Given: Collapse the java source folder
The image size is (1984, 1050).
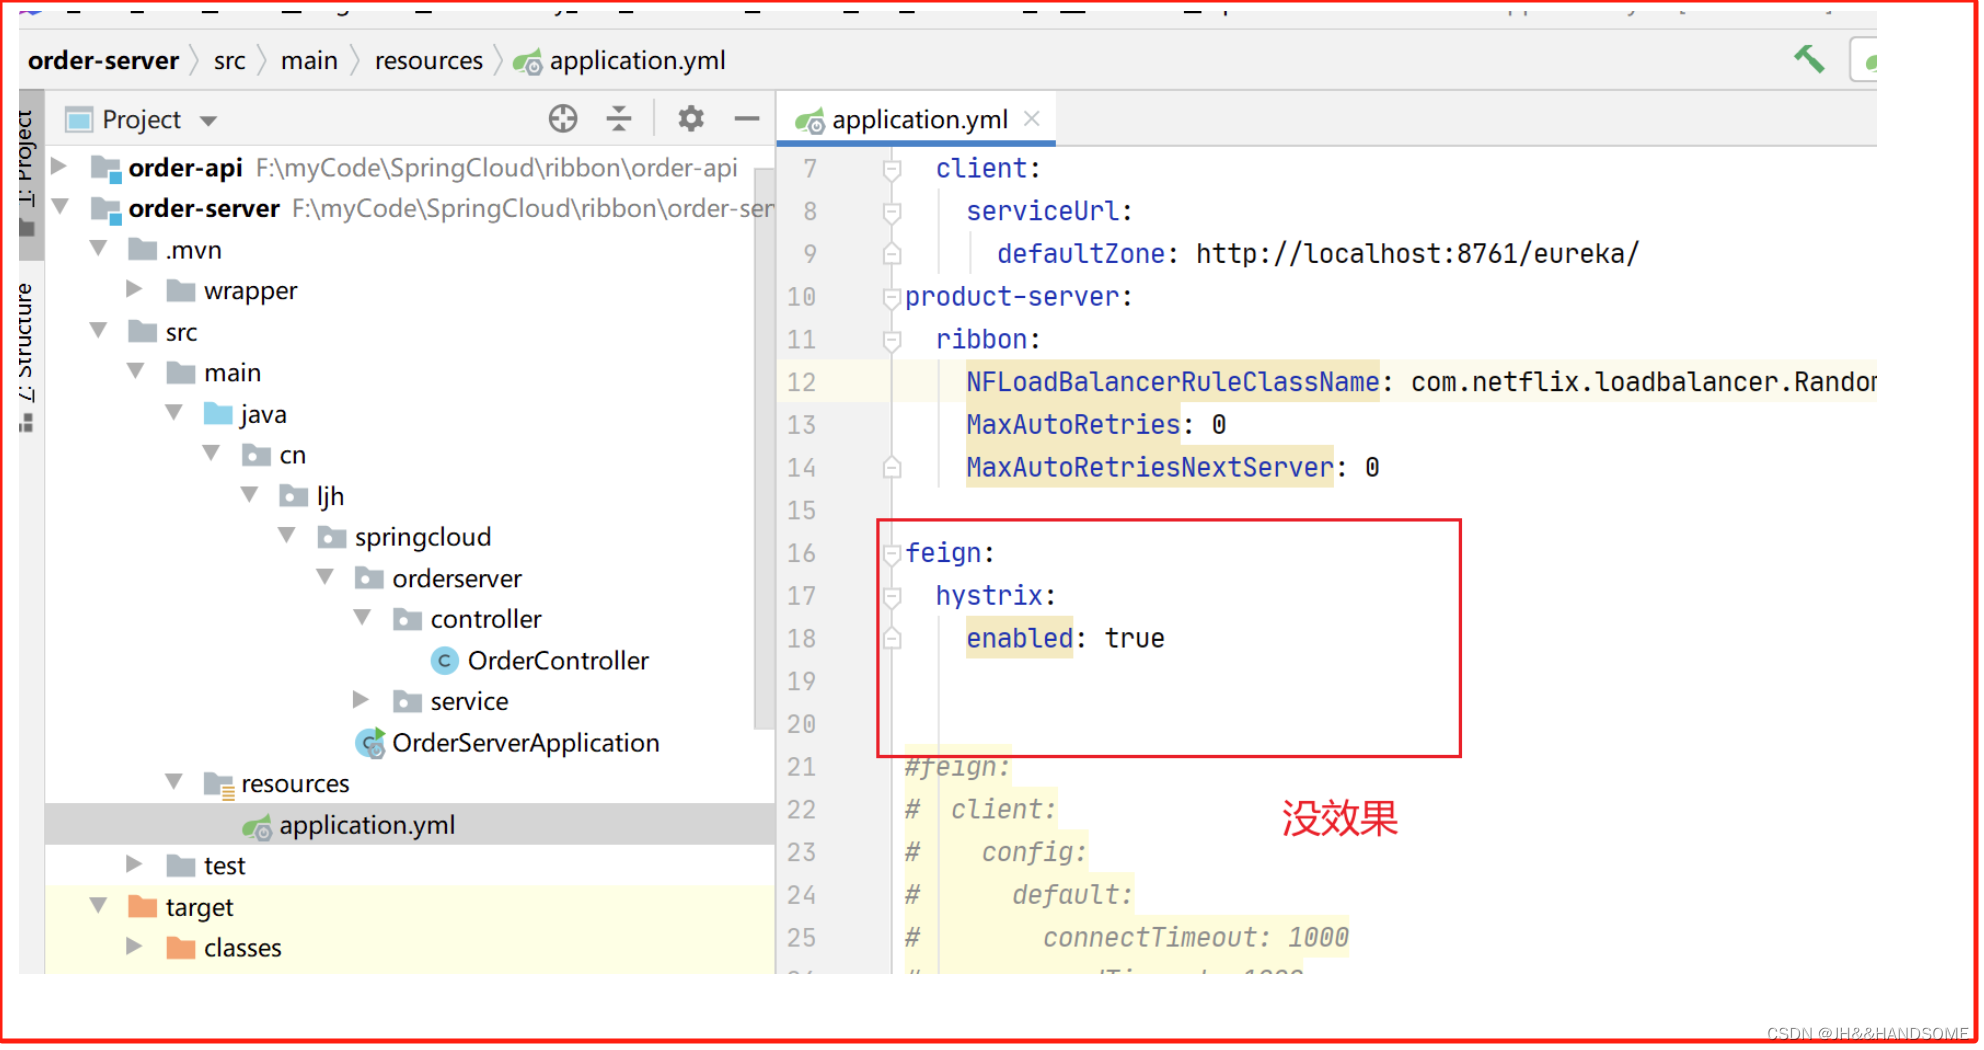Looking at the screenshot, I should [174, 412].
